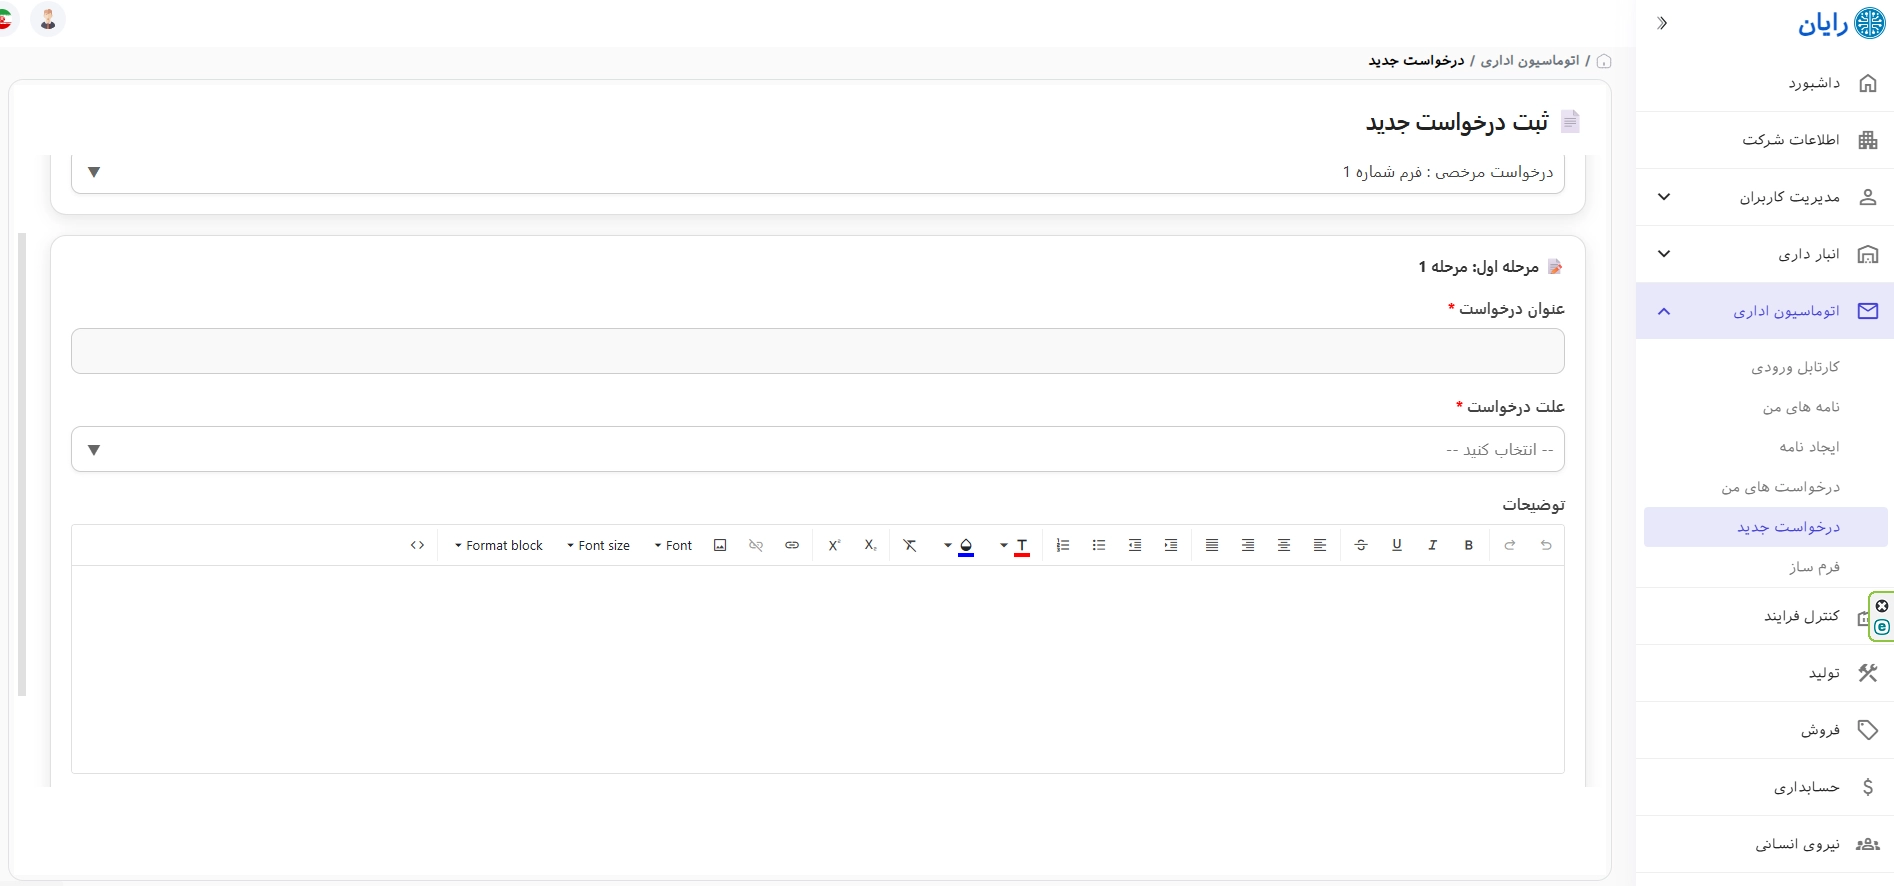The width and height of the screenshot is (1894, 886).
Task: Click the unlink icon in editor toolbar
Action: 756,545
